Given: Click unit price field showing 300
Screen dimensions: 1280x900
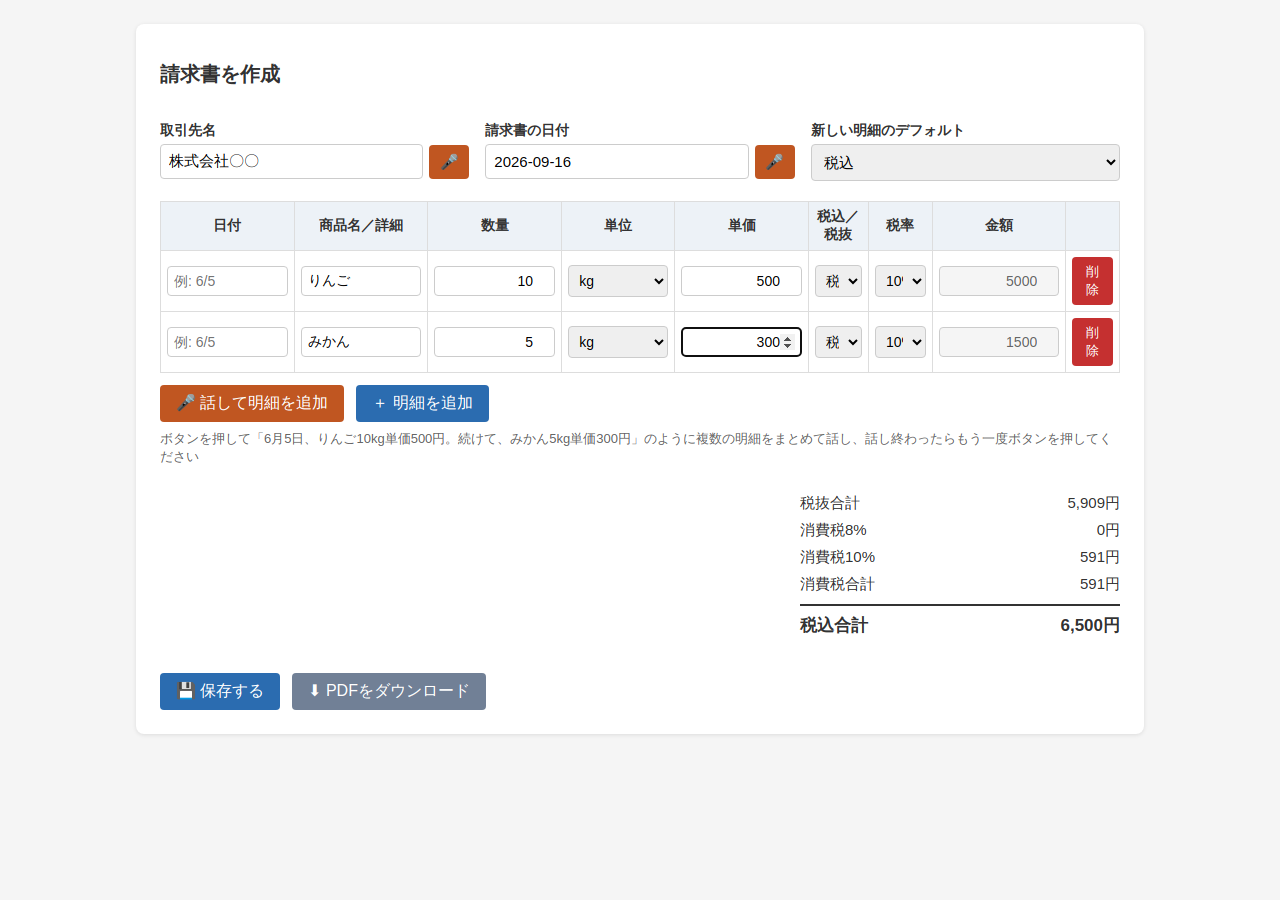Looking at the screenshot, I should (741, 342).
